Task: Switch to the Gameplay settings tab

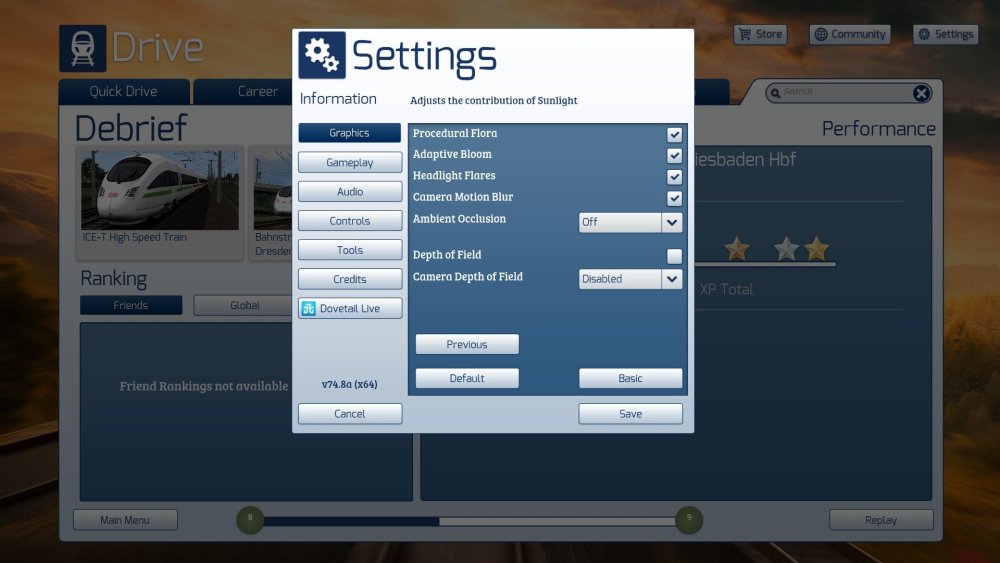Action: coord(350,162)
